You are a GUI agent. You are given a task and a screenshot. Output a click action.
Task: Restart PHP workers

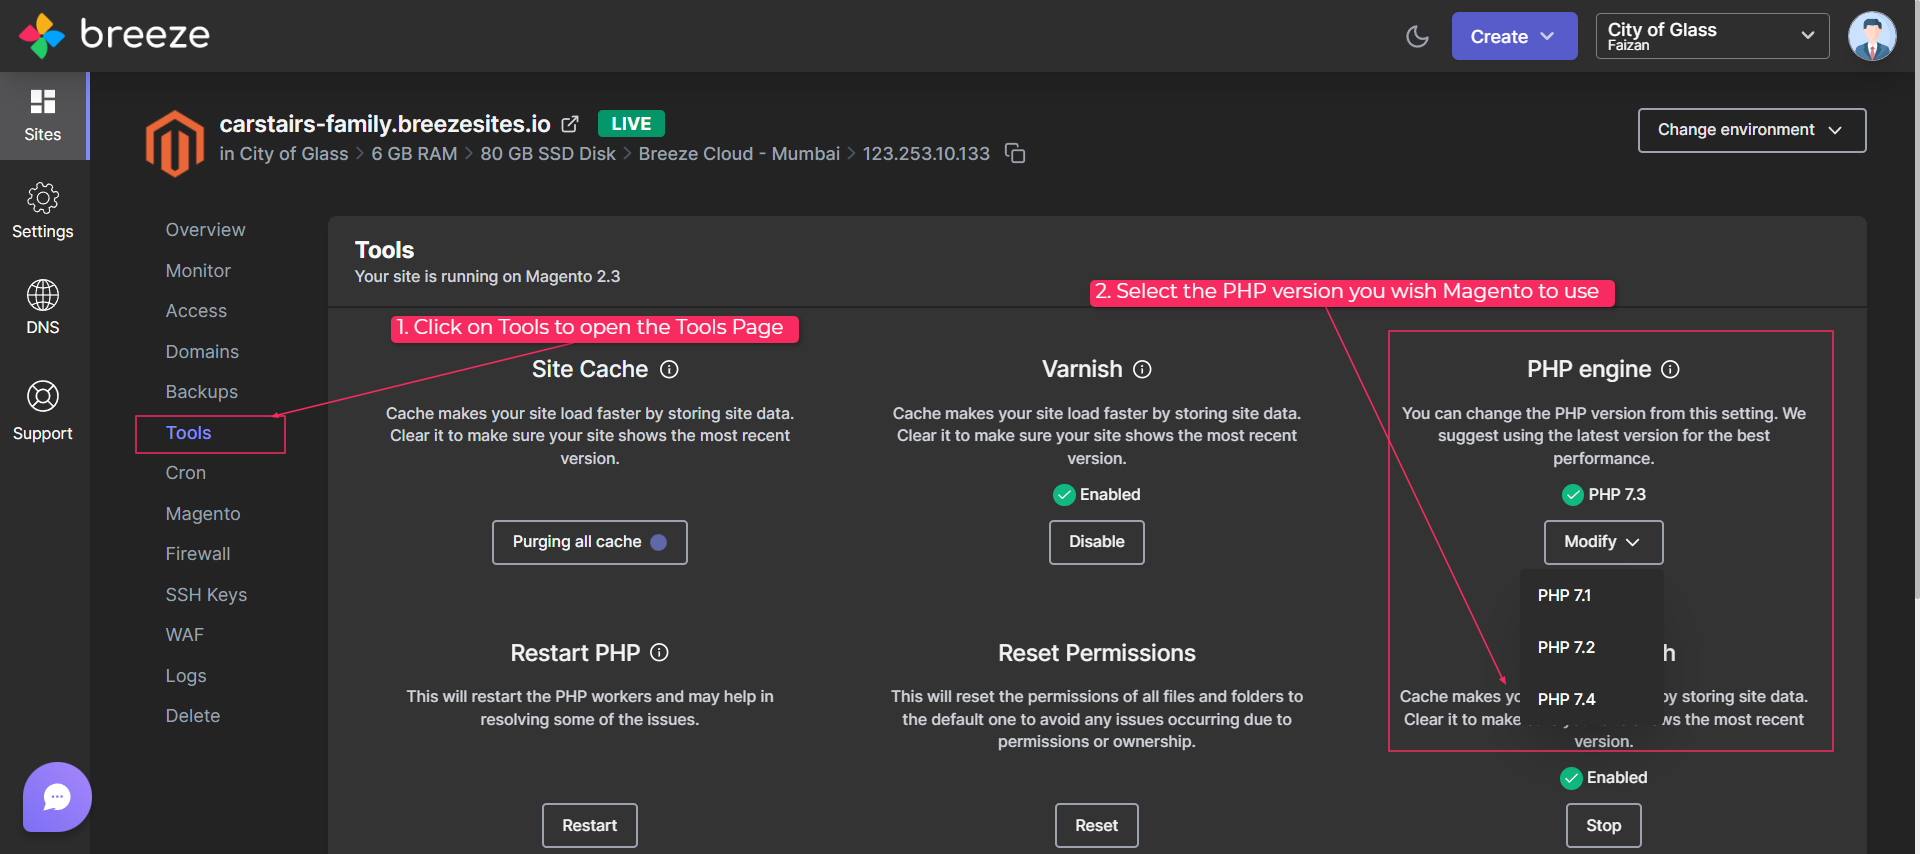point(589,826)
